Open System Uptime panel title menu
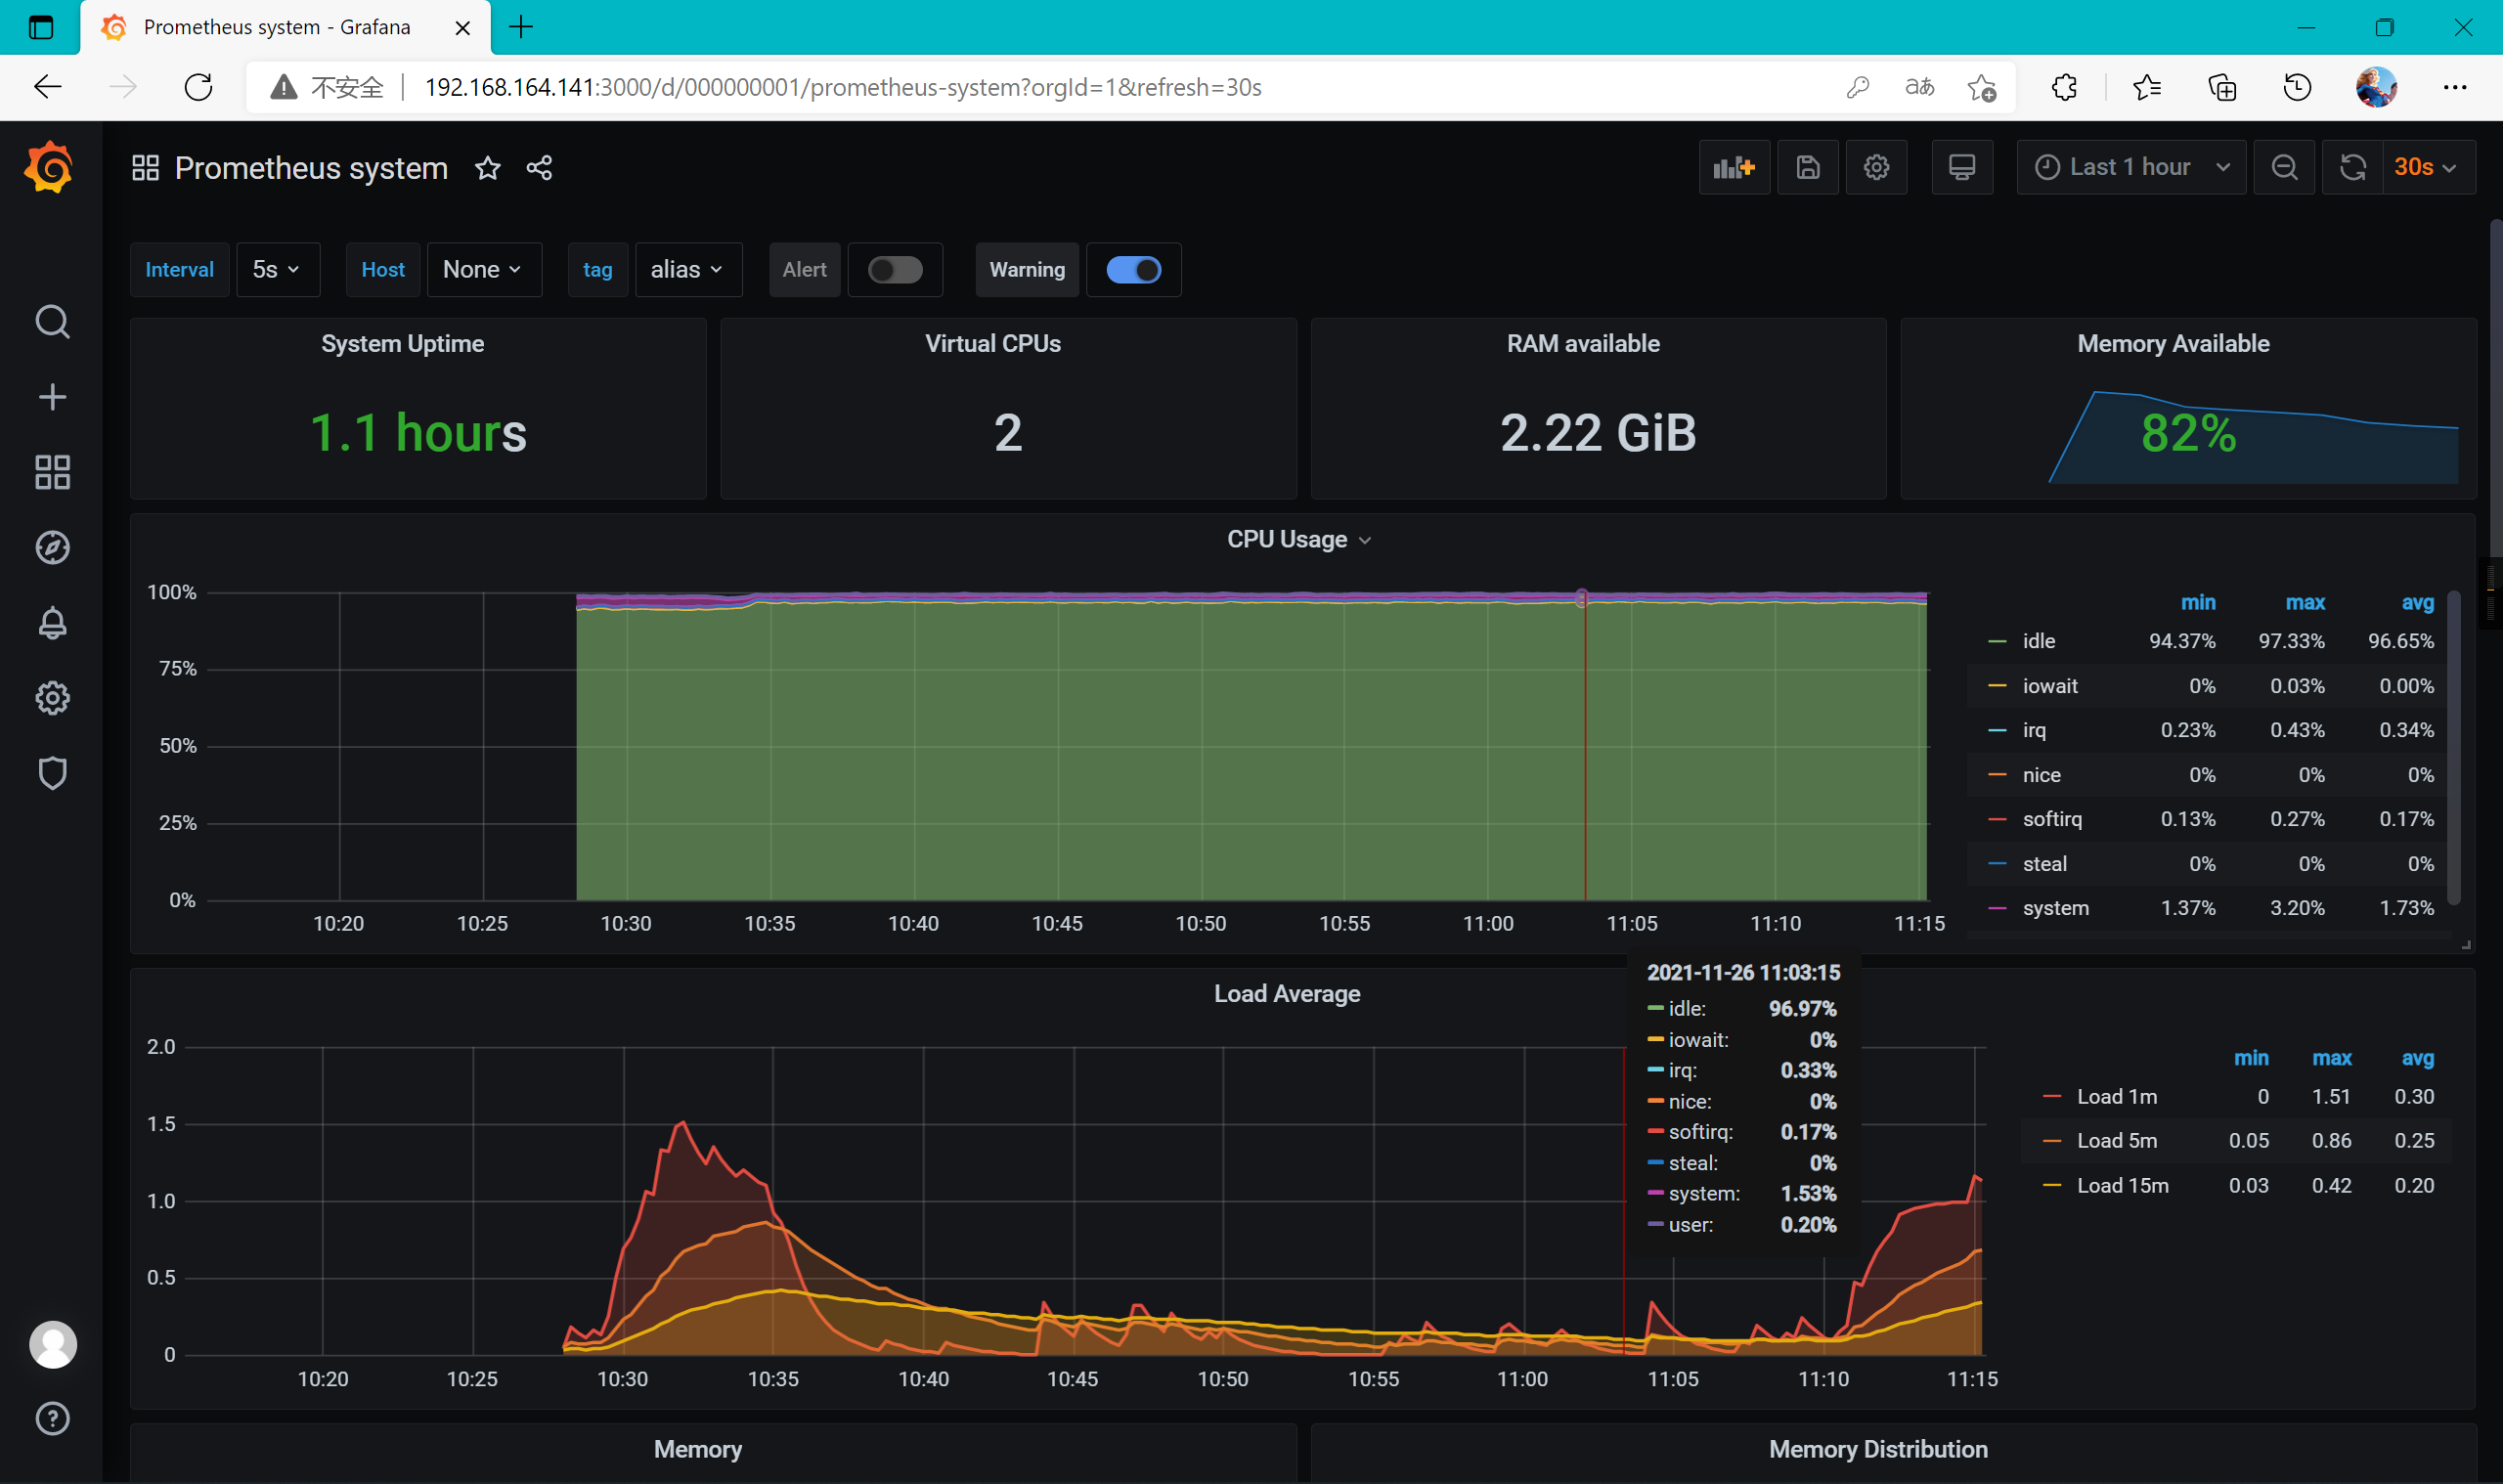The width and height of the screenshot is (2503, 1484). point(402,344)
